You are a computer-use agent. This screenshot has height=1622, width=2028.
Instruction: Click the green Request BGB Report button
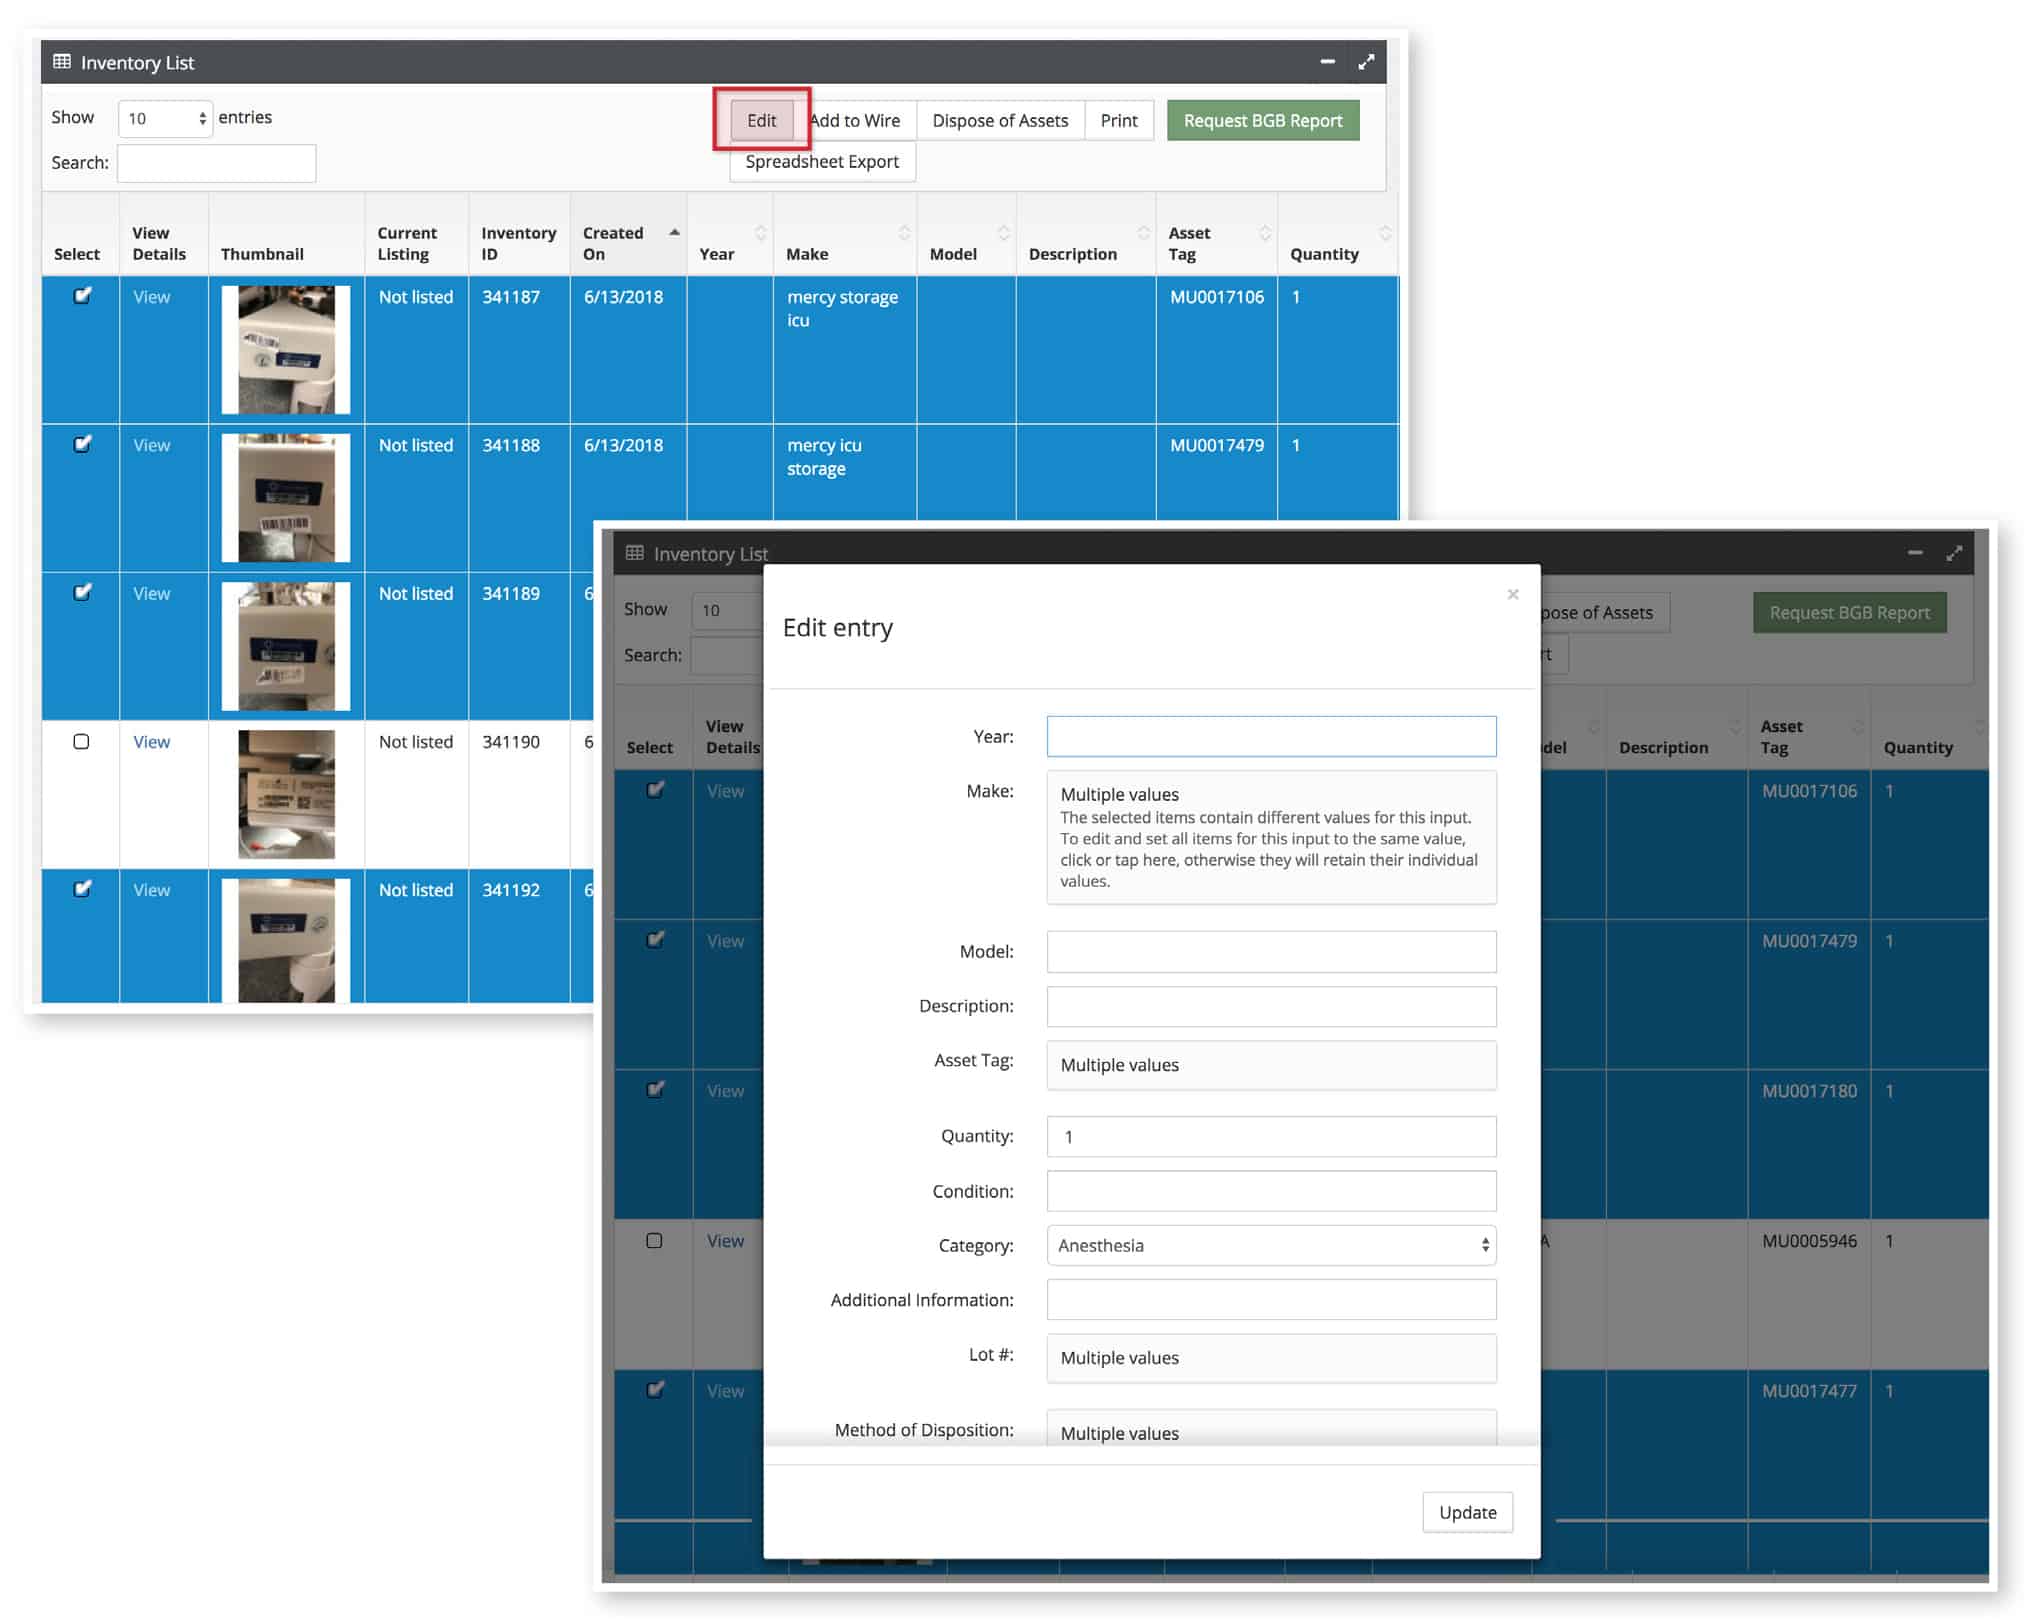tap(1262, 121)
